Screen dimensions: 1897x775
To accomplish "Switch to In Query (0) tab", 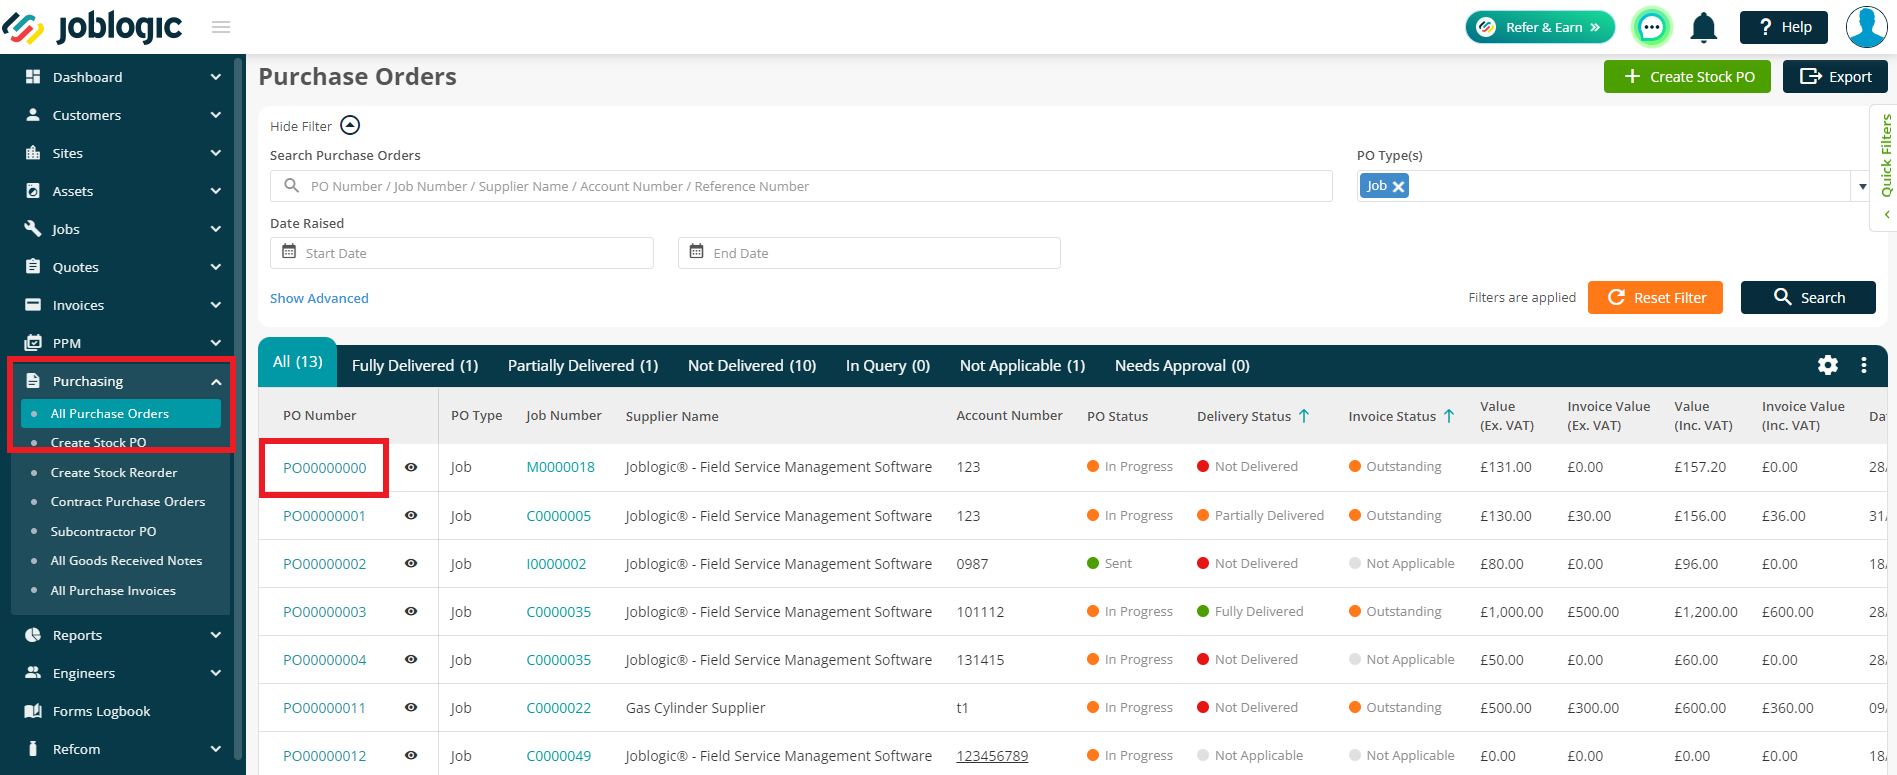I will pyautogui.click(x=888, y=366).
